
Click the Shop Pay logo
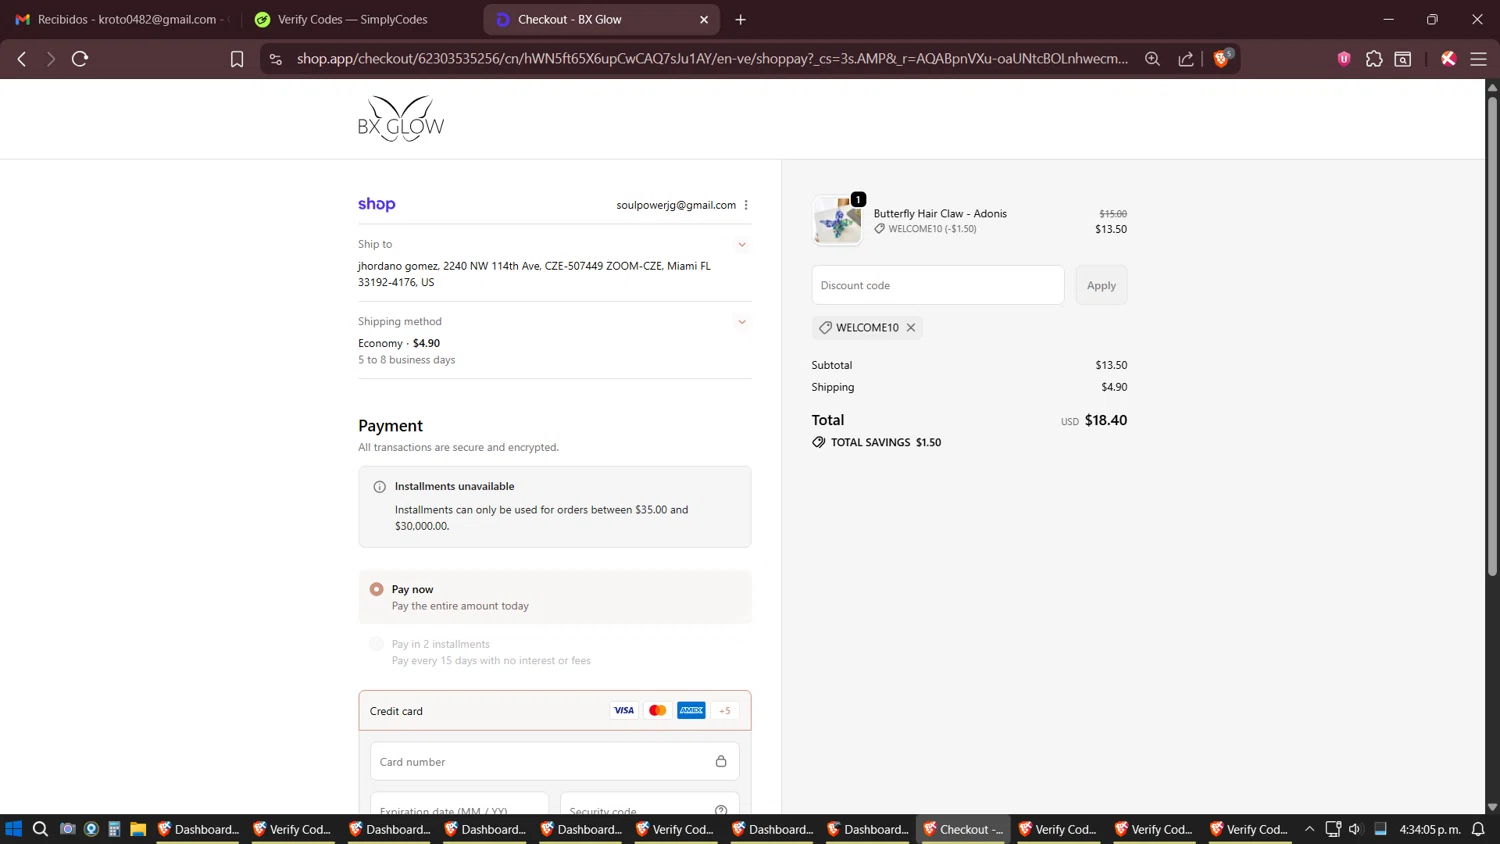pyautogui.click(x=376, y=204)
